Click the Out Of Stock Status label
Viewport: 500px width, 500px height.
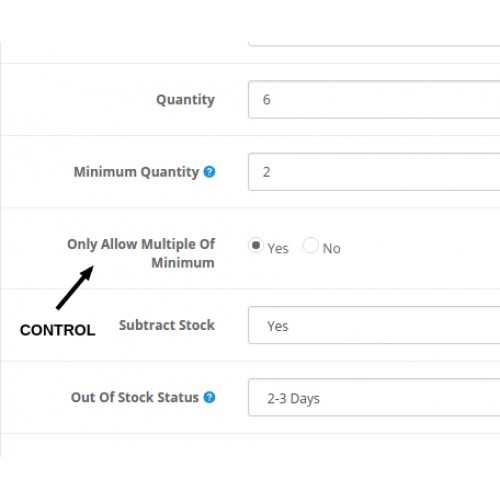(x=135, y=397)
